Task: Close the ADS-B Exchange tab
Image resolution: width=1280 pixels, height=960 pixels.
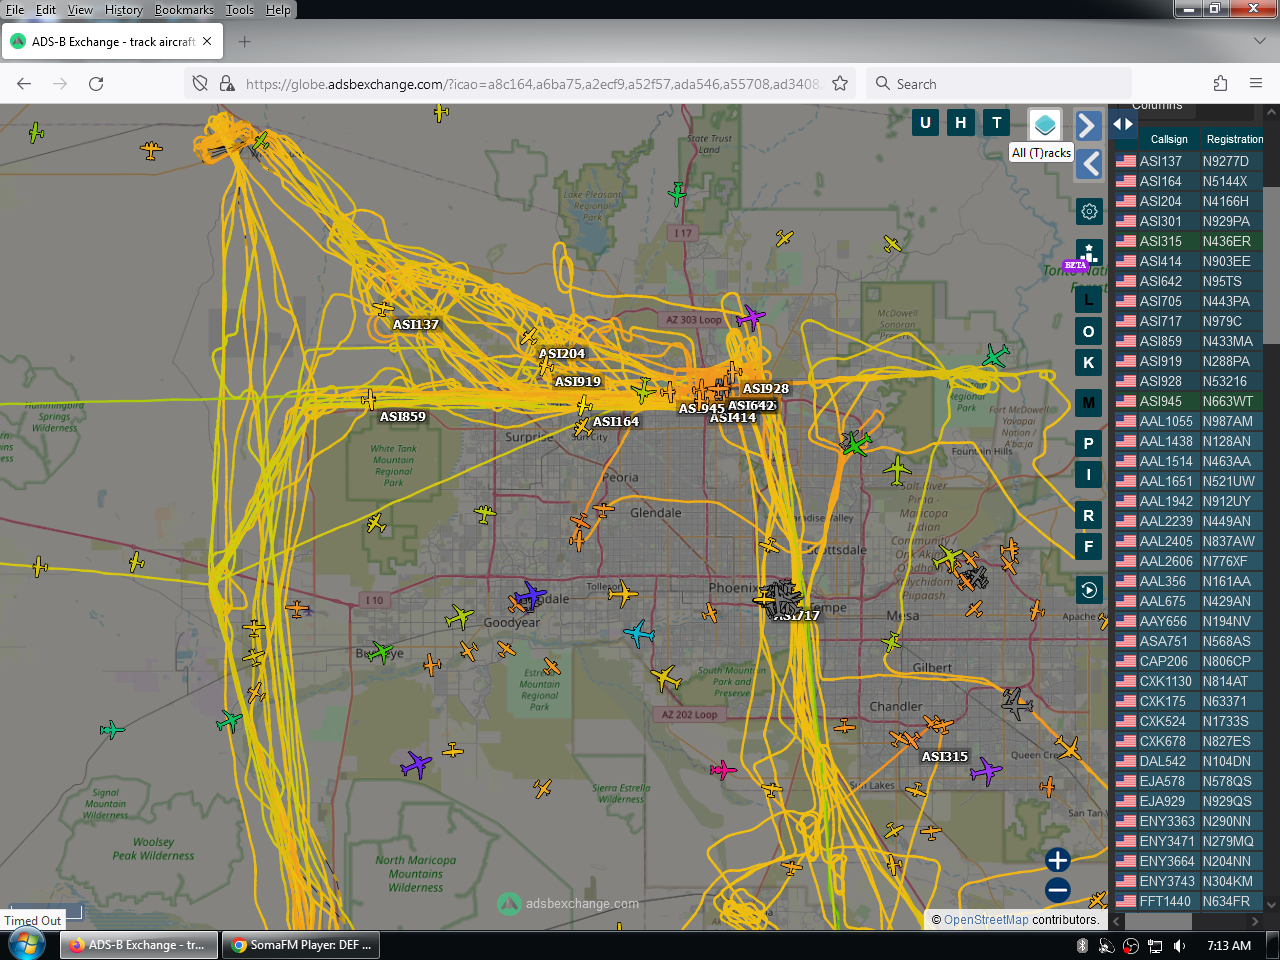Action: [x=207, y=42]
